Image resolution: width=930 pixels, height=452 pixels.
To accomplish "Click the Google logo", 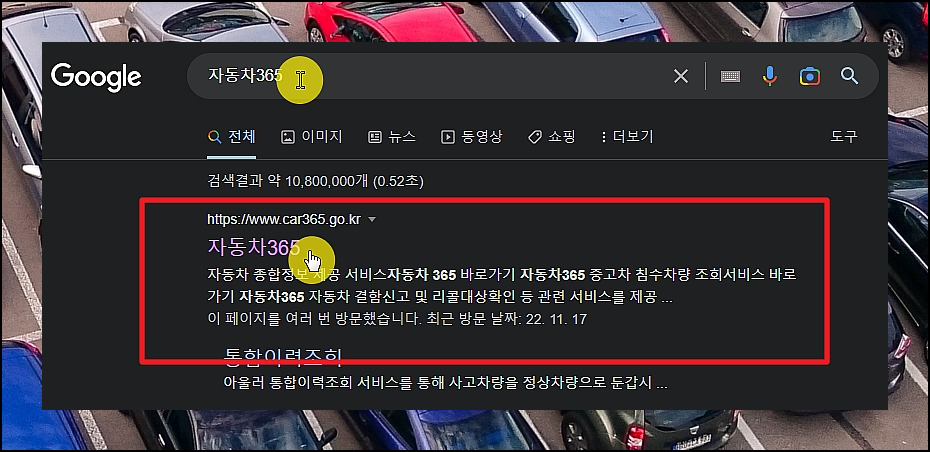I will (x=96, y=77).
